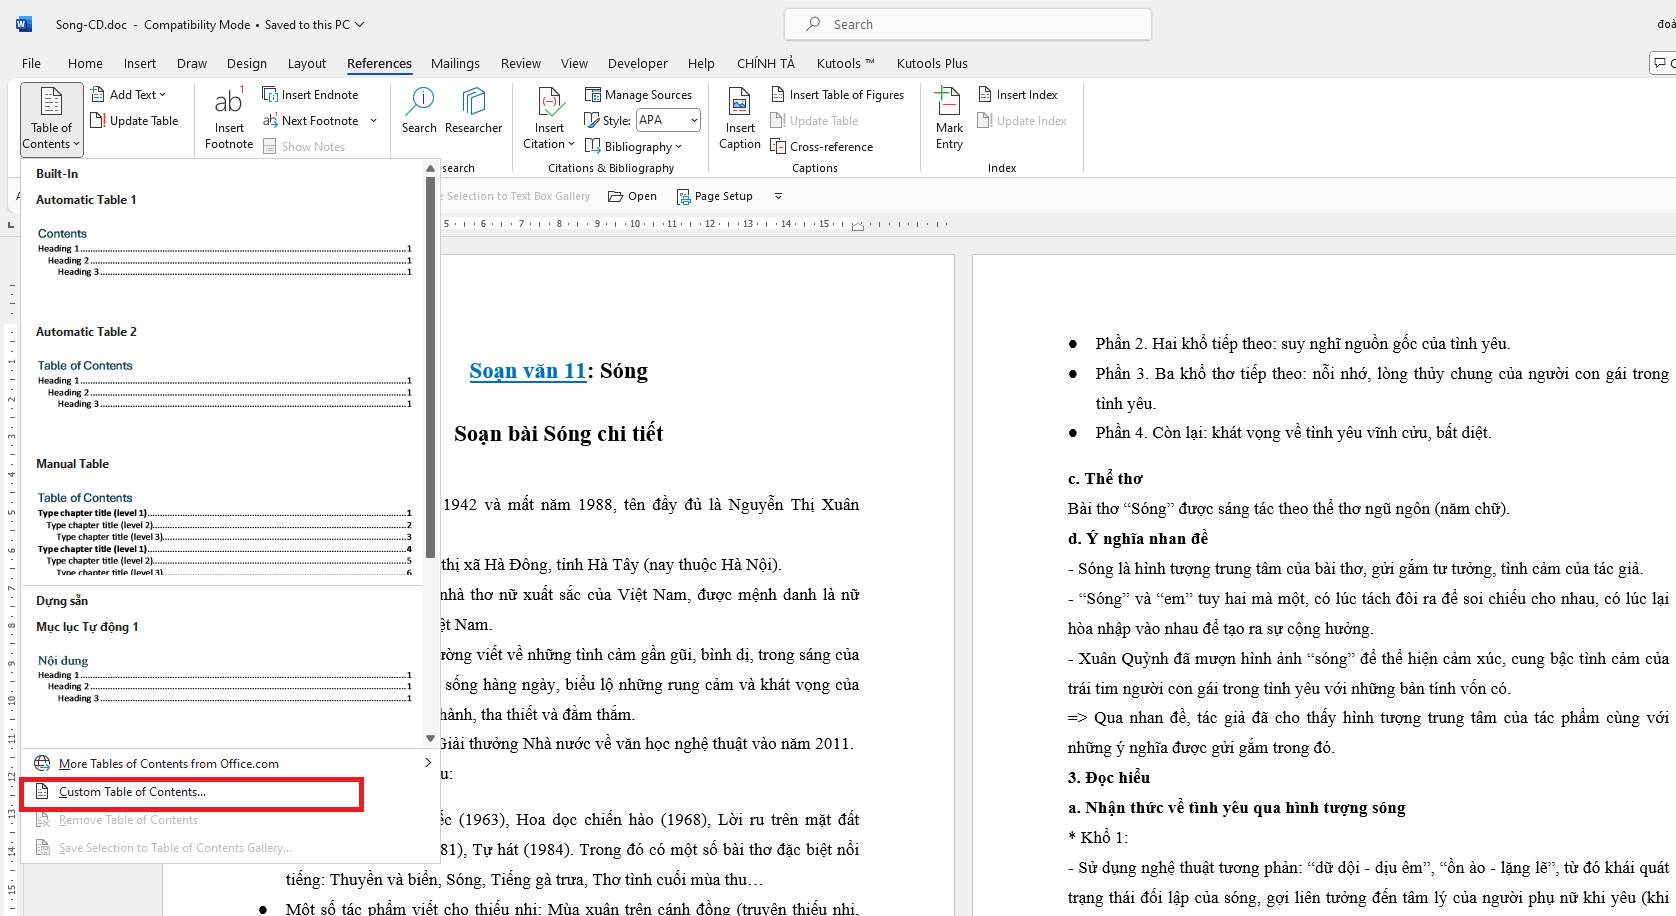Viewport: 1676px width, 916px height.
Task: Click in the title bar Search box
Action: coord(968,24)
